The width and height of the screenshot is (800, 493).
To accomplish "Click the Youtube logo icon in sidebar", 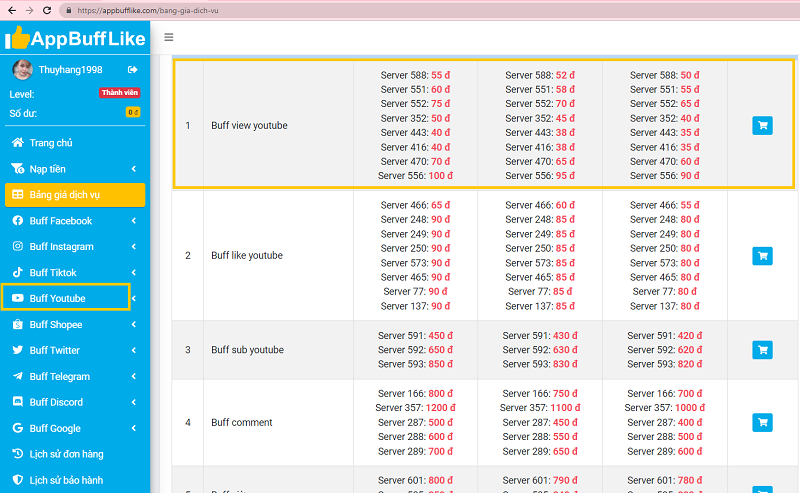I will click(18, 298).
